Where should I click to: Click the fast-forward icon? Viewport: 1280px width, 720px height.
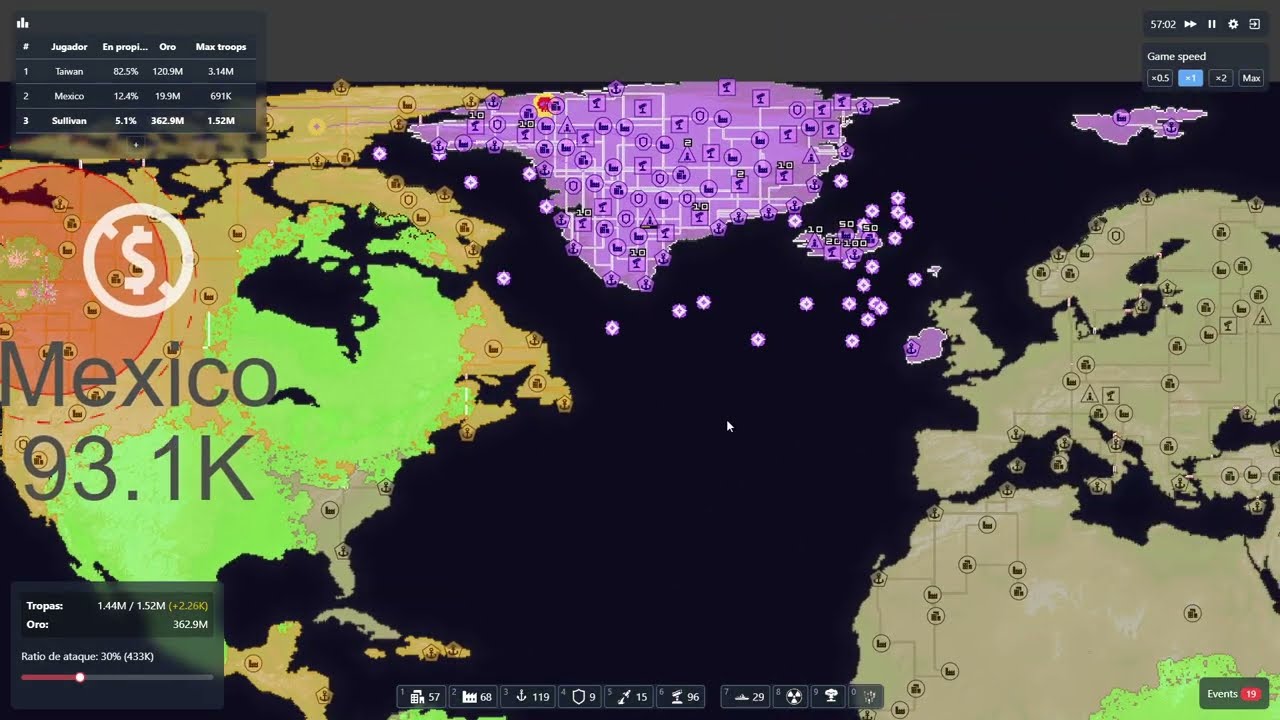(1190, 24)
